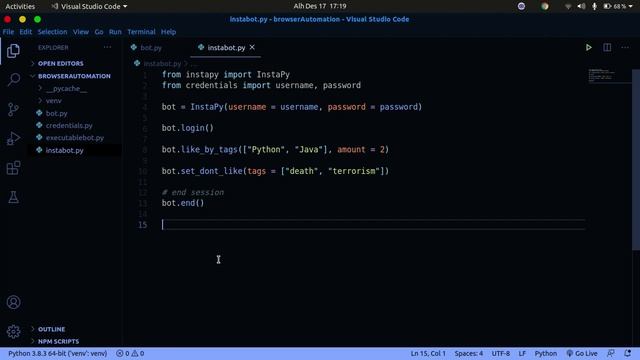Click Ln 15, Col 1 status item
The height and width of the screenshot is (360, 640).
coord(428,353)
